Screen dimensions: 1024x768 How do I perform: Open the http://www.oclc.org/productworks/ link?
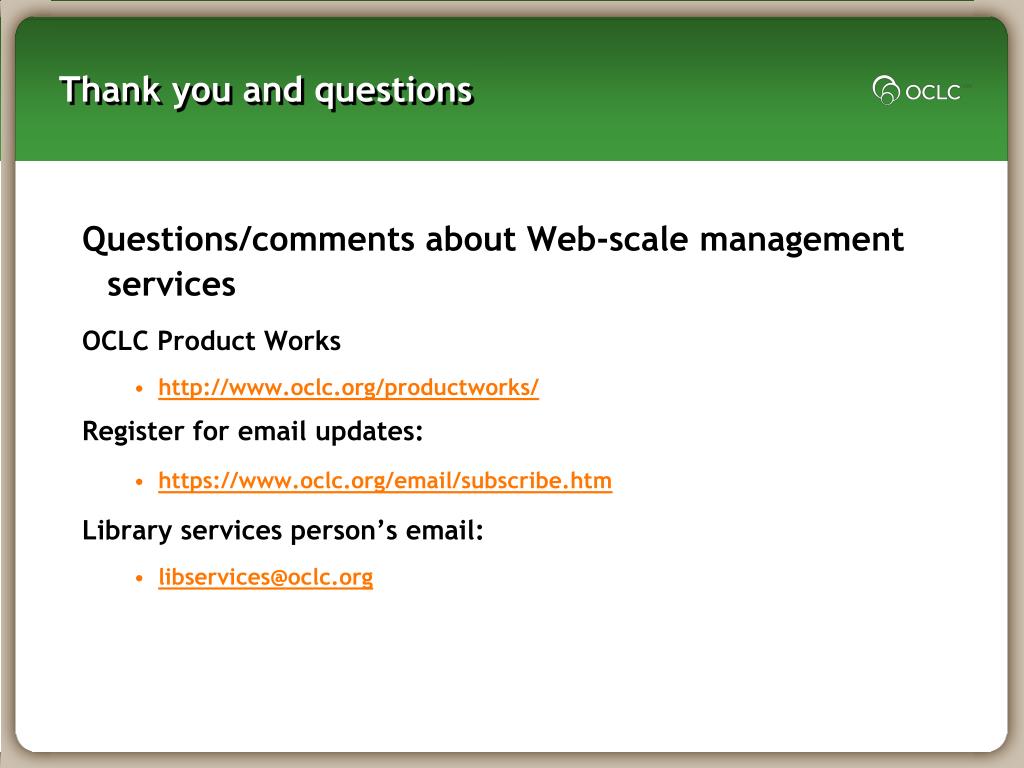point(348,387)
